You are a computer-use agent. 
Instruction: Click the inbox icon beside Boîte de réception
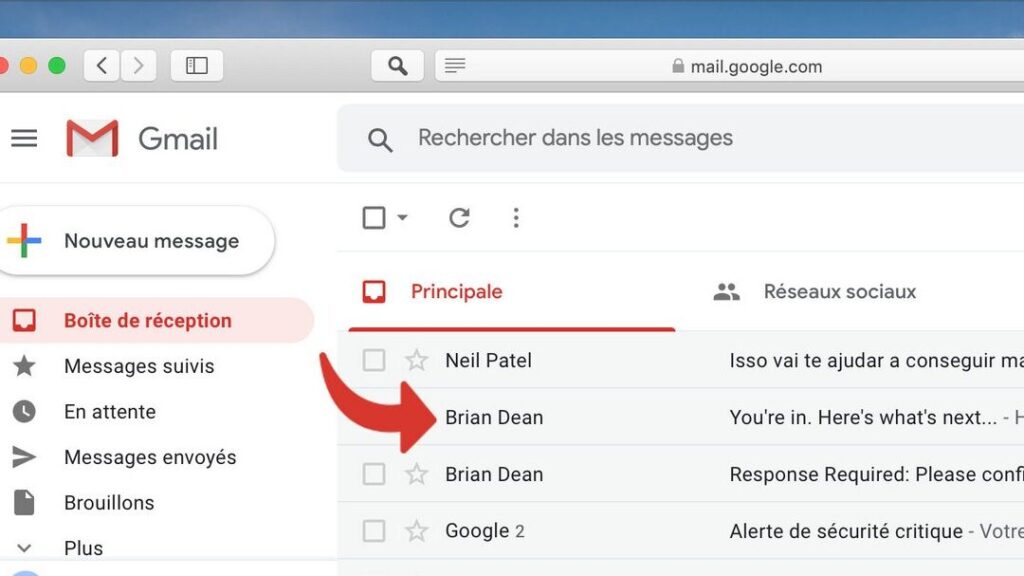tap(24, 320)
